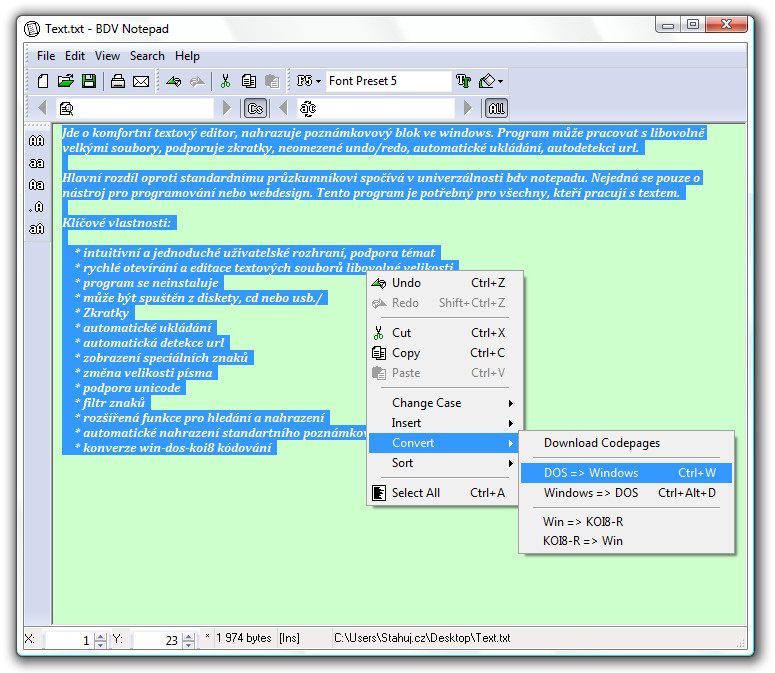Toggle case sensitive Cs button
The image size is (775, 673).
[x=256, y=108]
